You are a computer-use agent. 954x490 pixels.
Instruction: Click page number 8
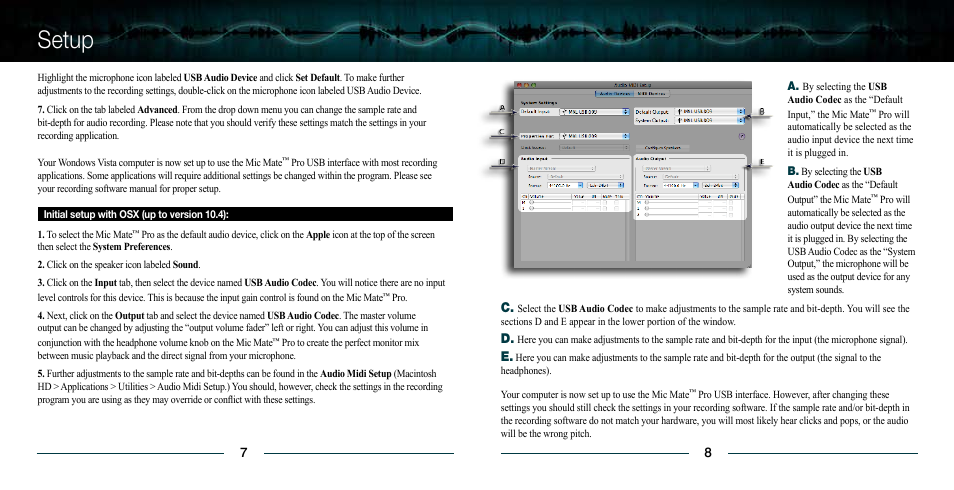(708, 452)
